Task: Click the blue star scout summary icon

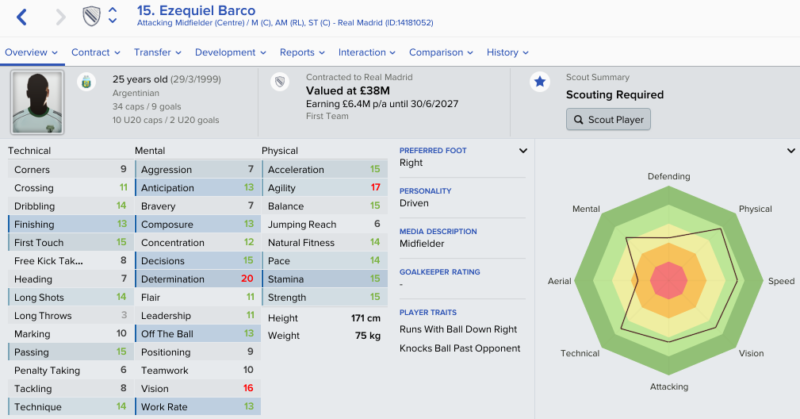Action: pos(540,82)
